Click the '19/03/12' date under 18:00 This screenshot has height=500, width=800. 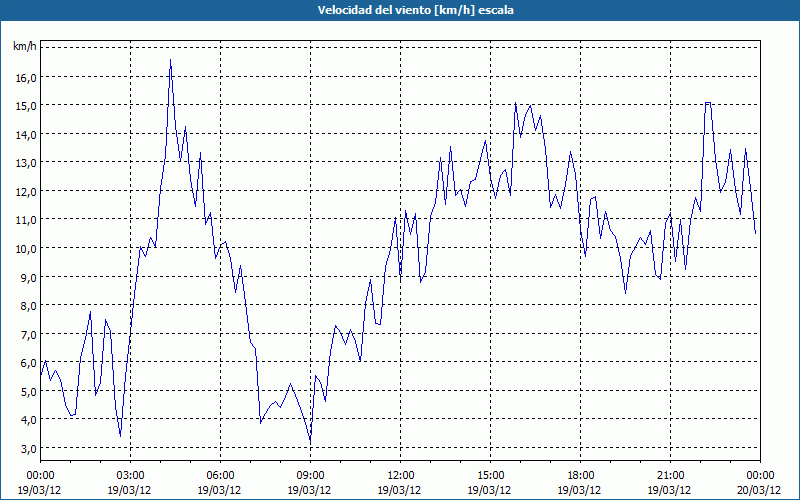point(580,490)
